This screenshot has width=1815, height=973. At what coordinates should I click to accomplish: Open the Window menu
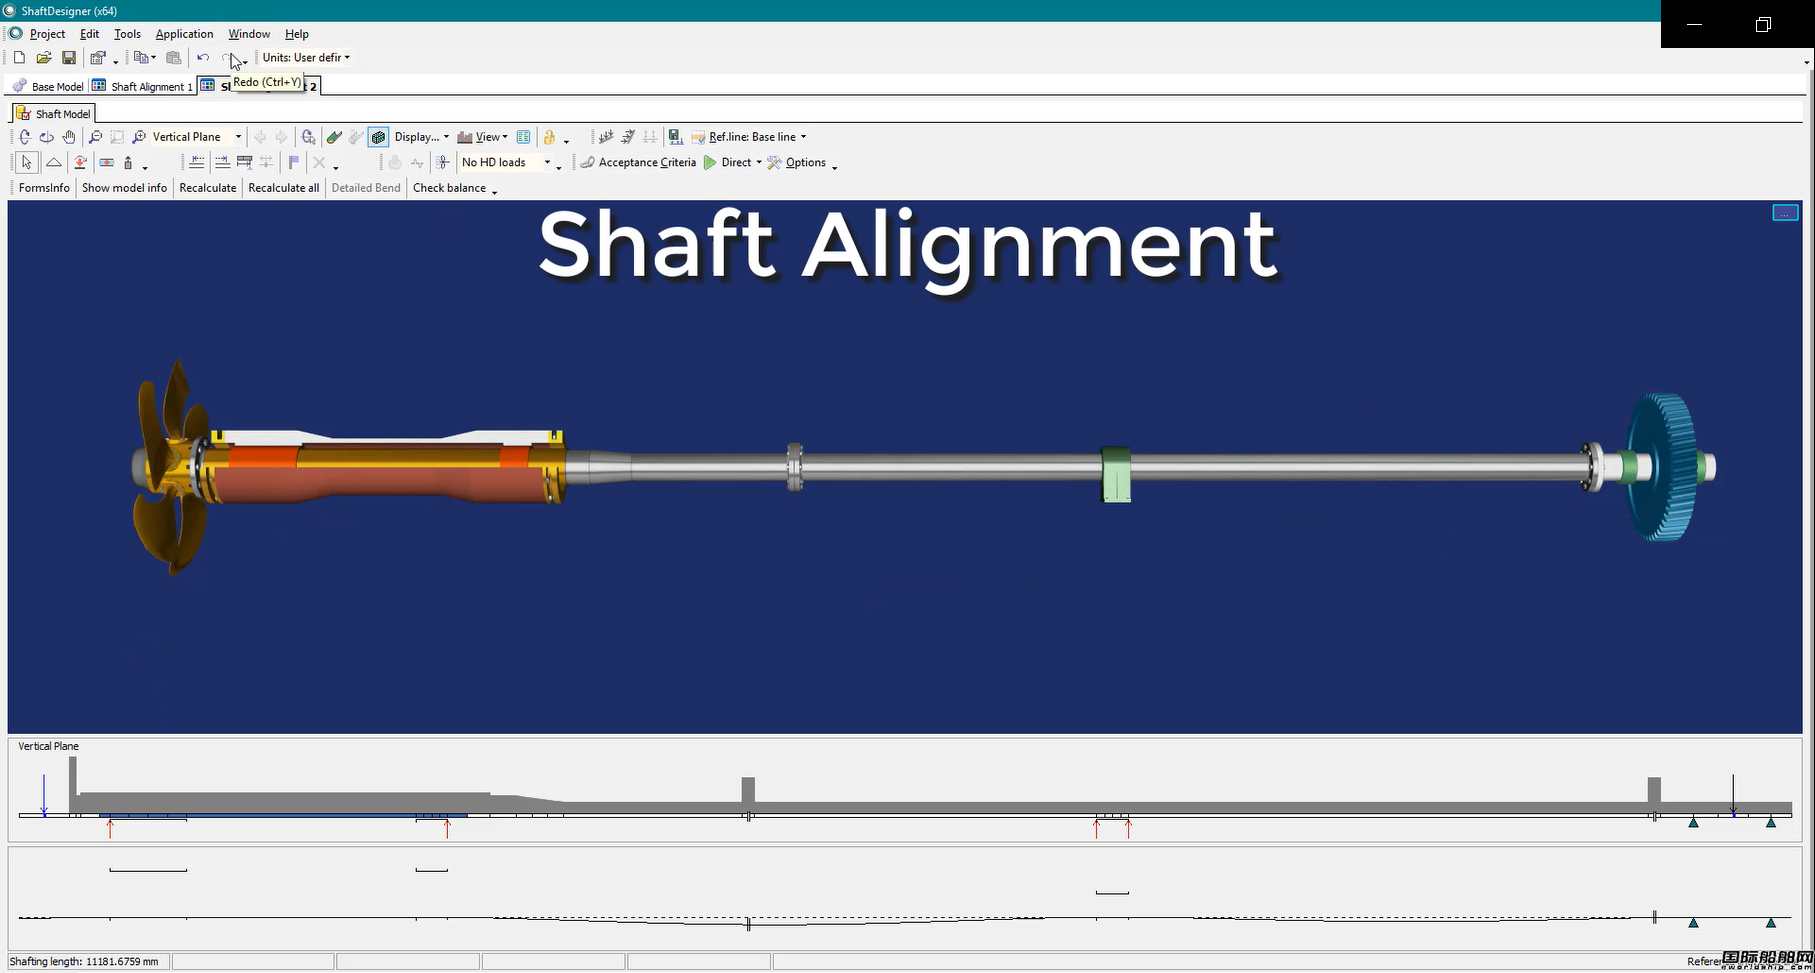pos(249,34)
